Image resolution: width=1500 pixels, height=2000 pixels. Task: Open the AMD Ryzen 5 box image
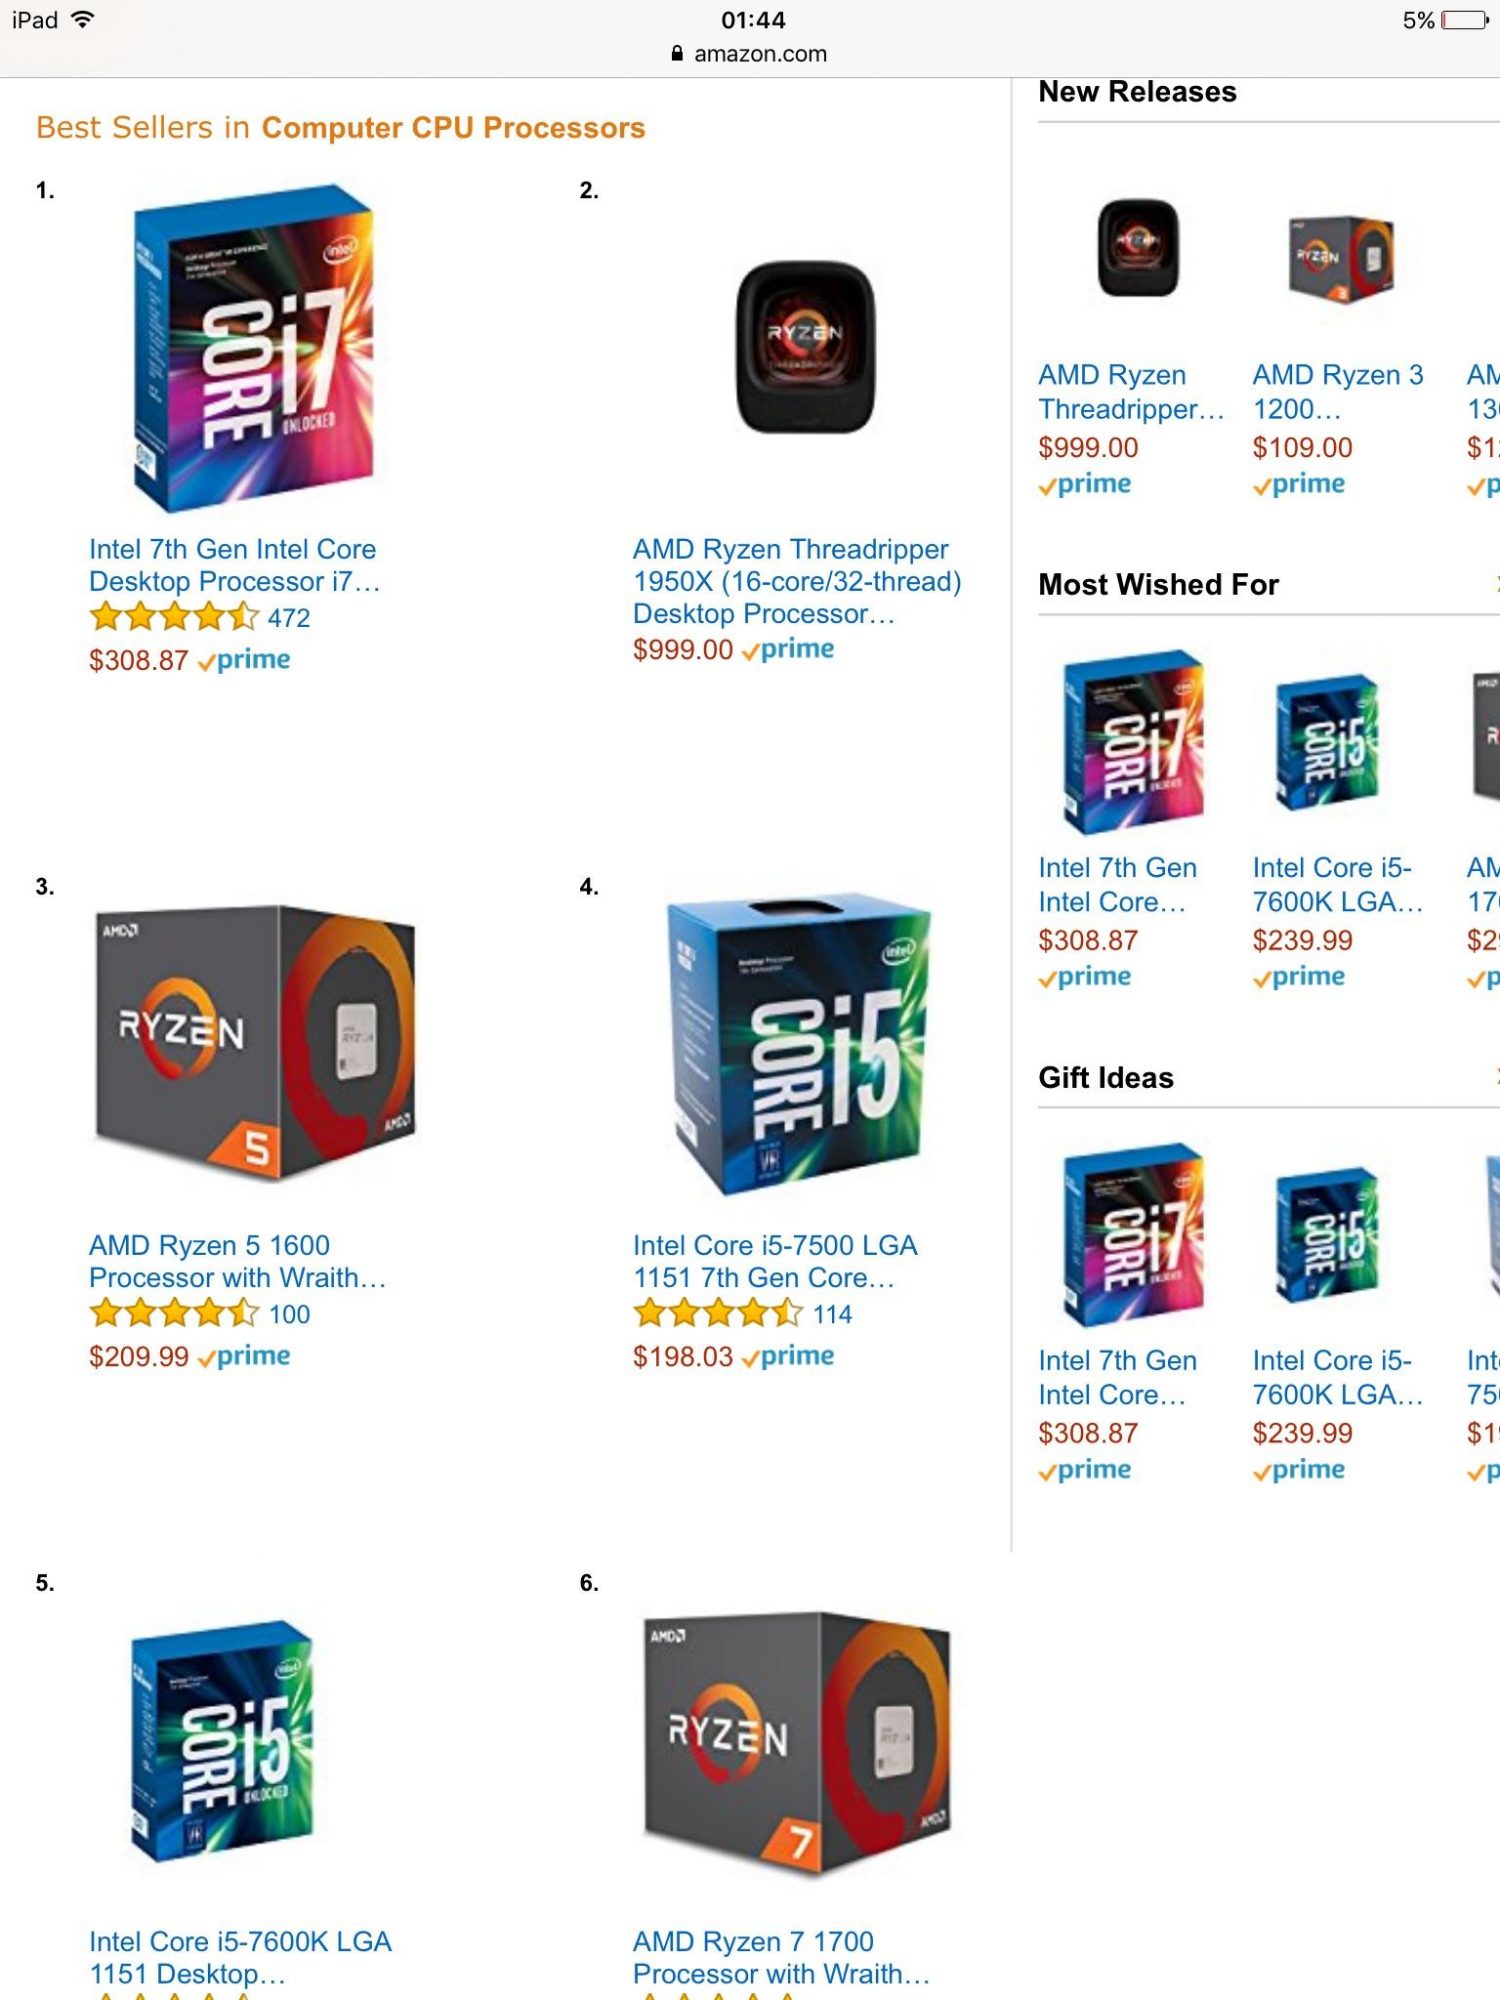tap(254, 1043)
